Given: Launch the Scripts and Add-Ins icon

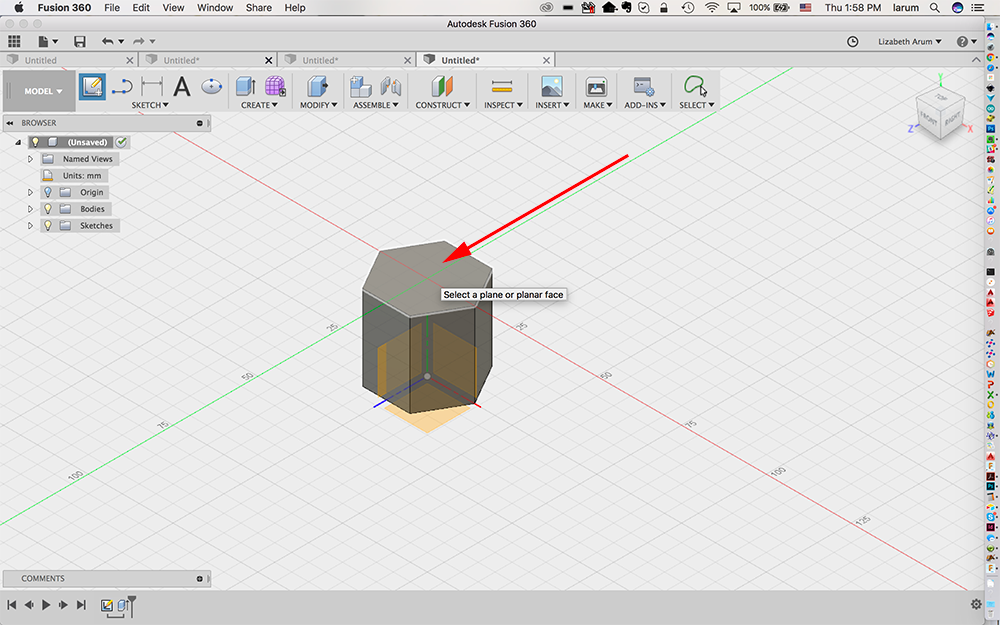Looking at the screenshot, I should [643, 87].
